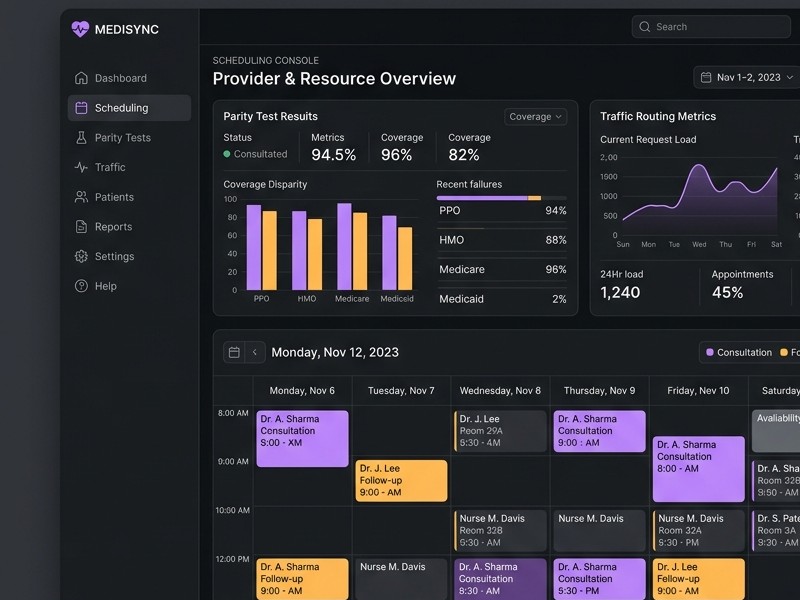Click the Reports document icon
Viewport: 800px width, 600px height.
81,227
